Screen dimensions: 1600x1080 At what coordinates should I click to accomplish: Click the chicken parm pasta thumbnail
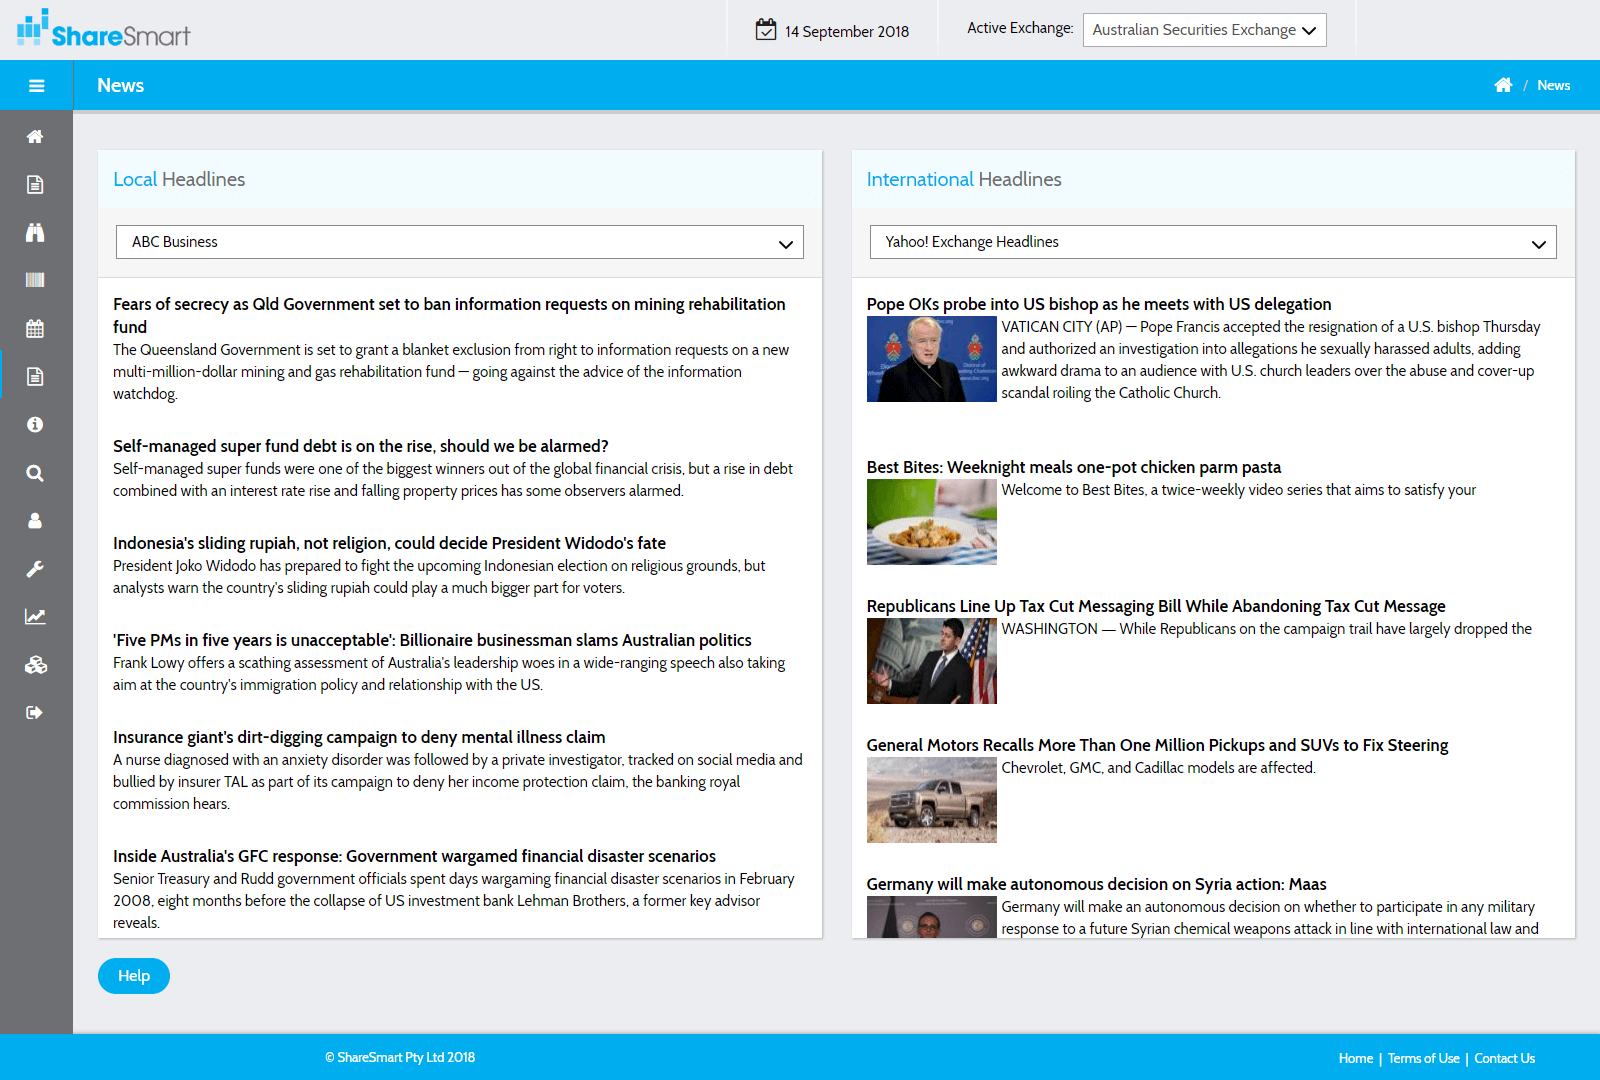[x=932, y=522]
